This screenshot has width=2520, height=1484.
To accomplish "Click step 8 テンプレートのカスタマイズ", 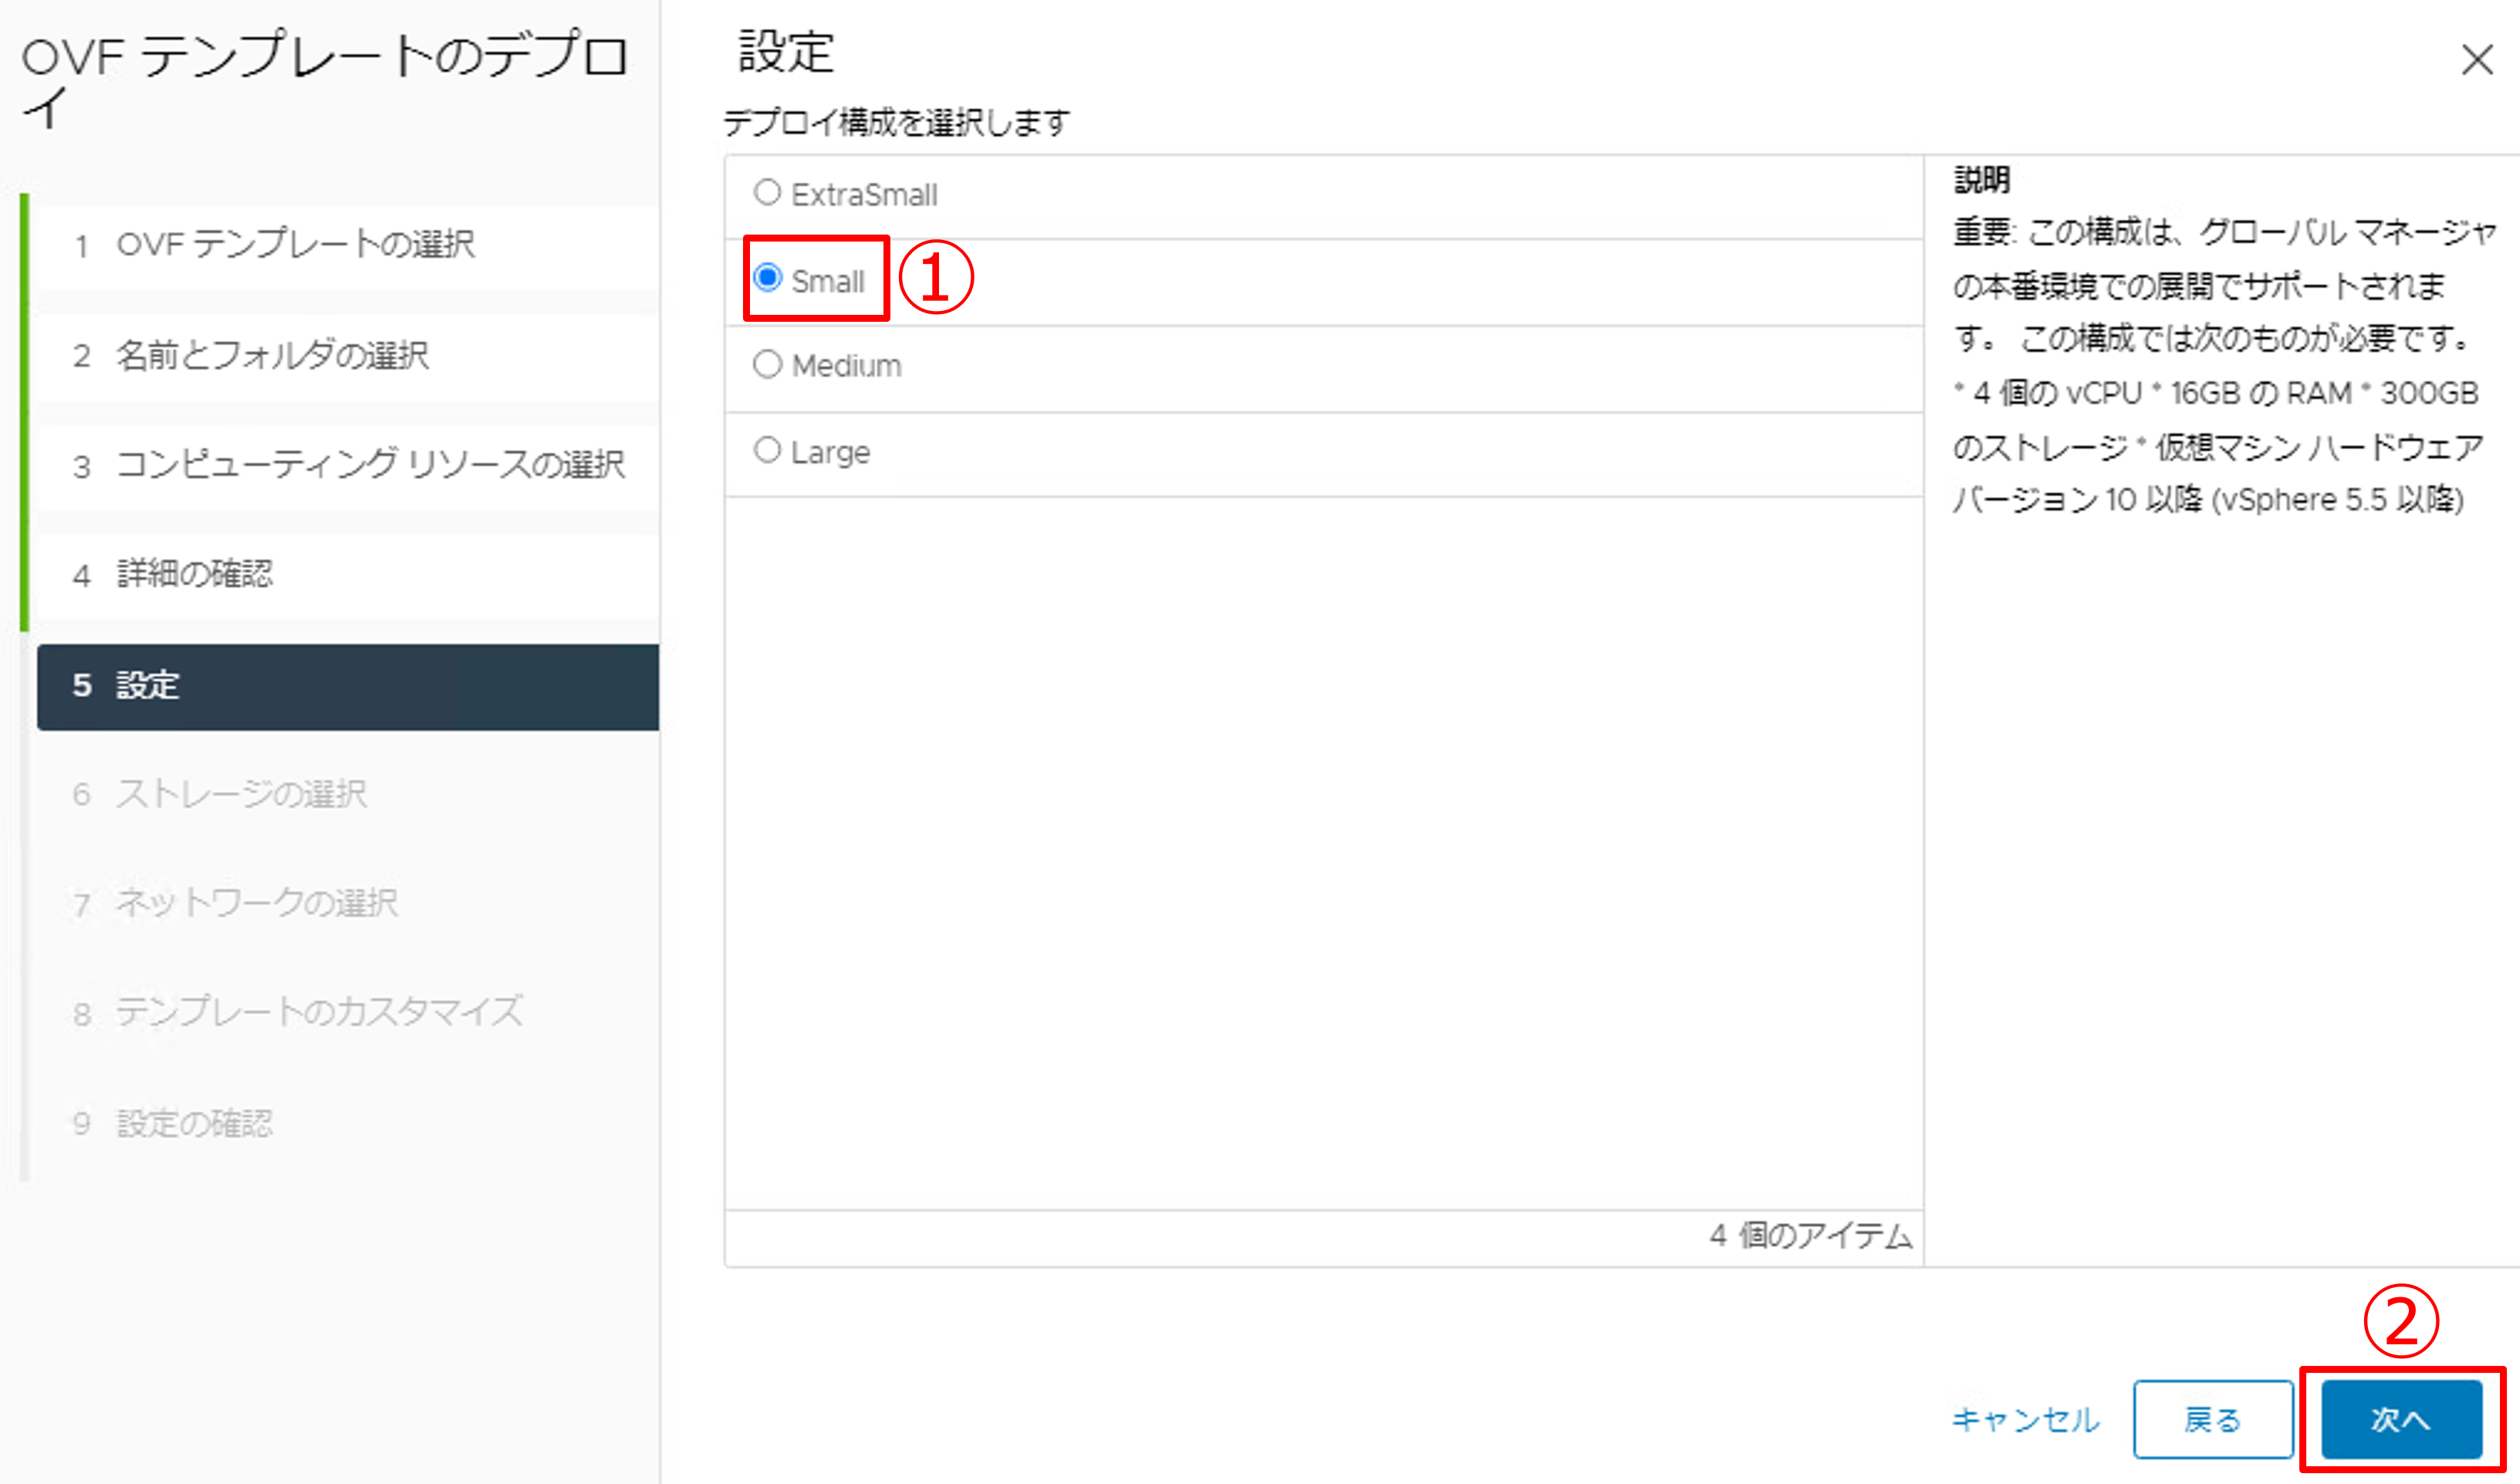I will [x=319, y=1013].
